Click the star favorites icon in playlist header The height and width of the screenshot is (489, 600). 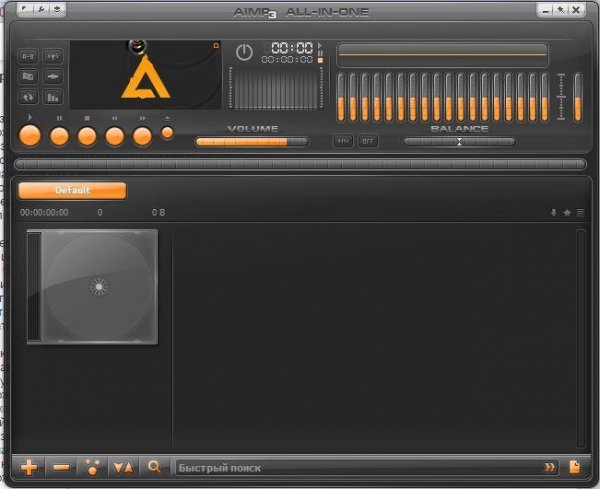(x=567, y=212)
